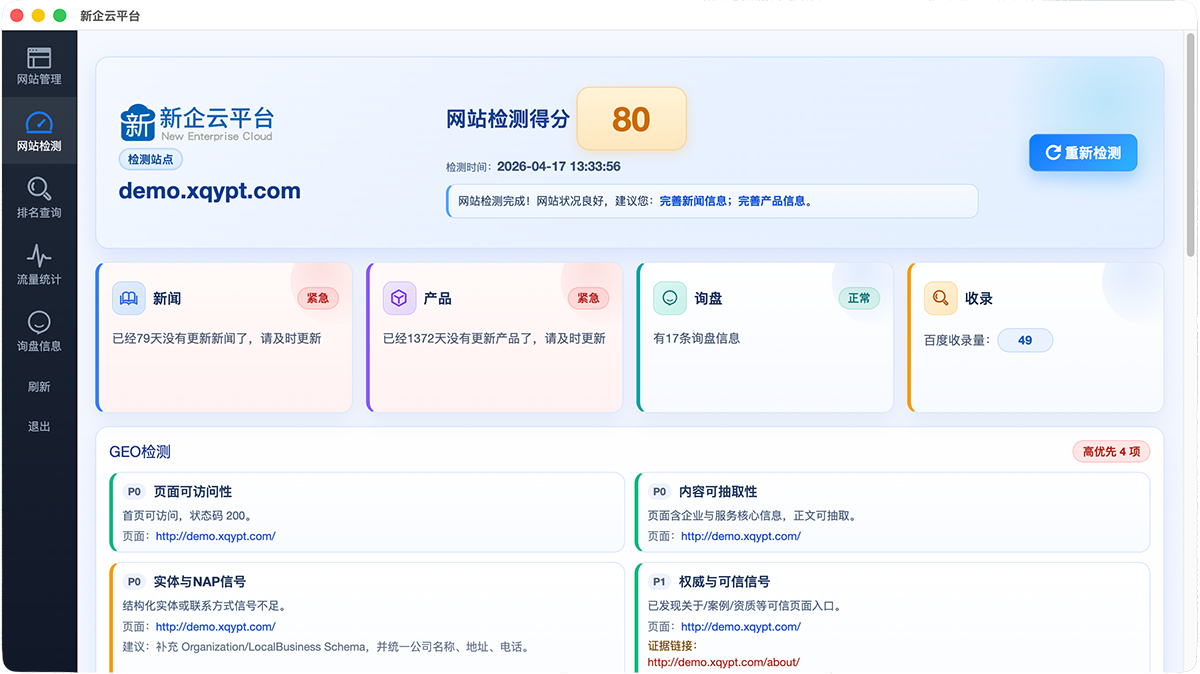Click the P0 tag beside 内容可抽取性
This screenshot has height=674, width=1200.
pyautogui.click(x=659, y=492)
